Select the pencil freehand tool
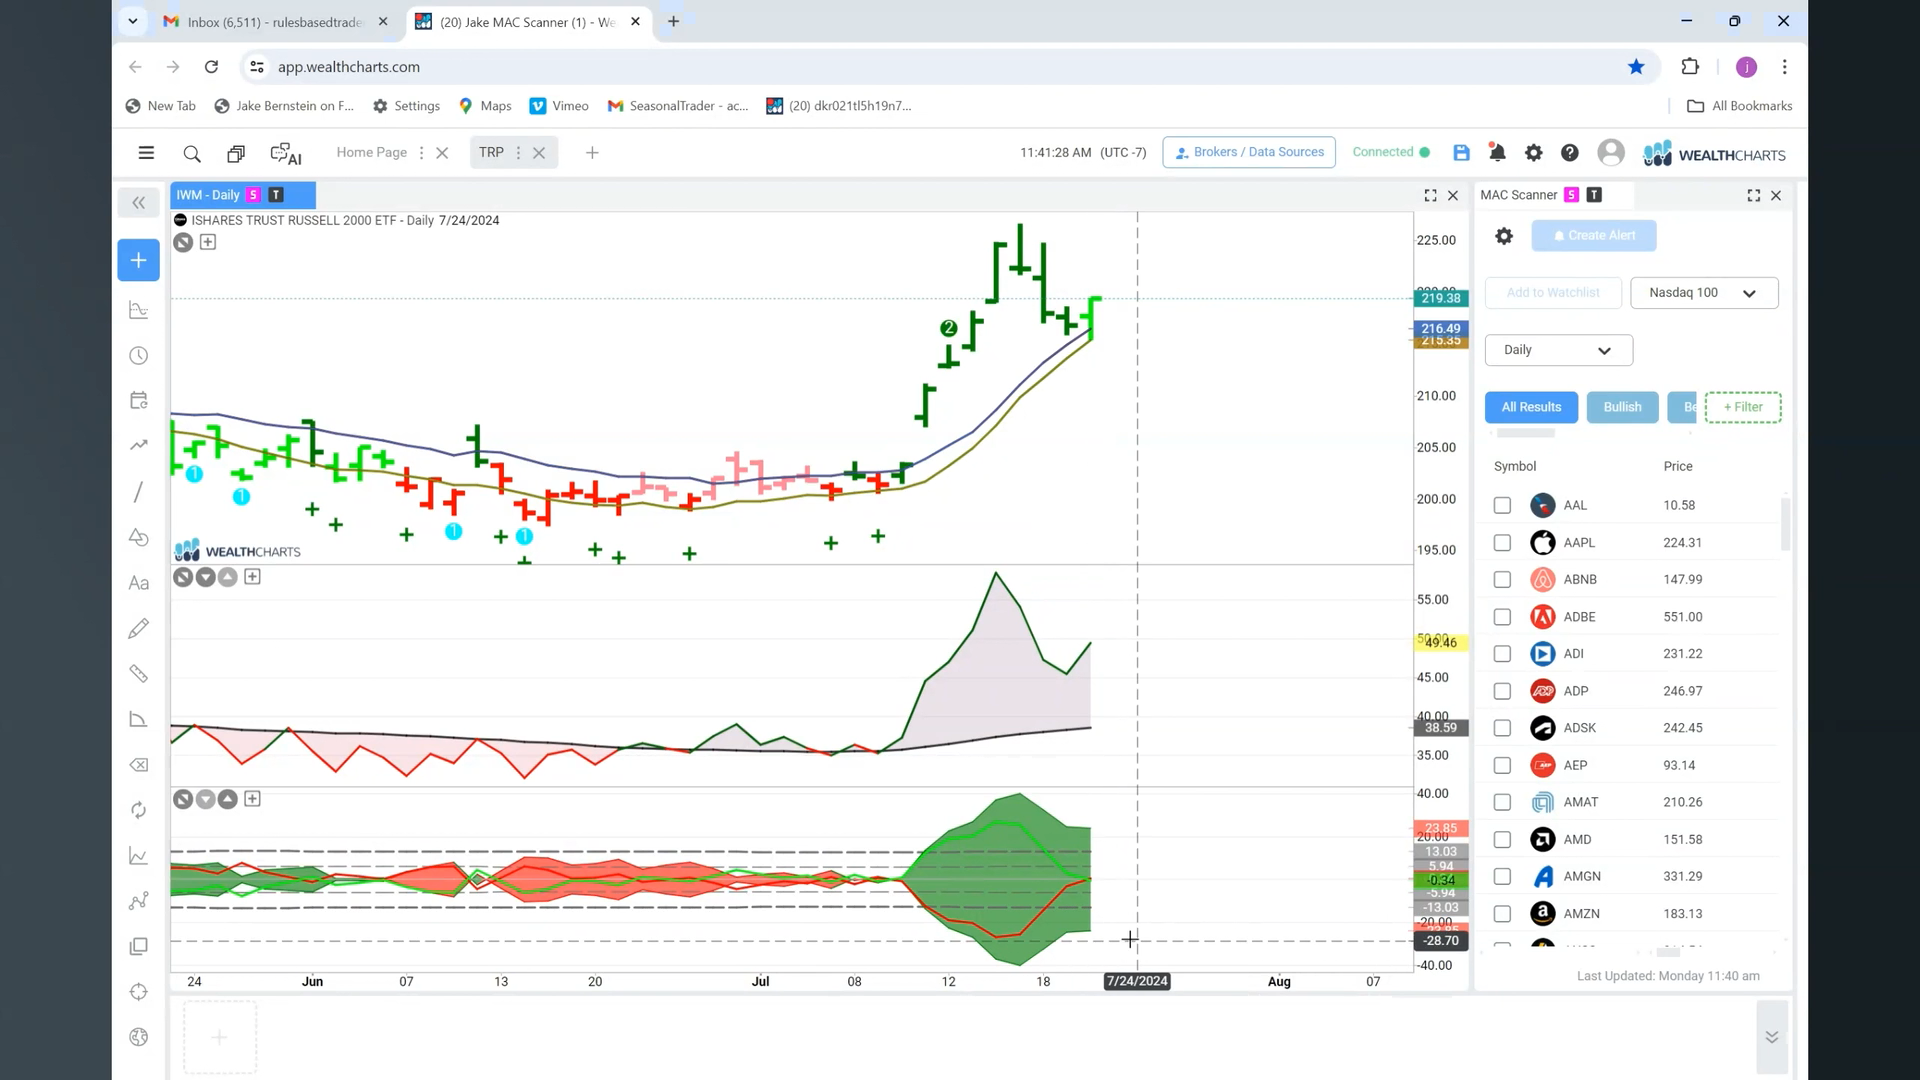 139,628
